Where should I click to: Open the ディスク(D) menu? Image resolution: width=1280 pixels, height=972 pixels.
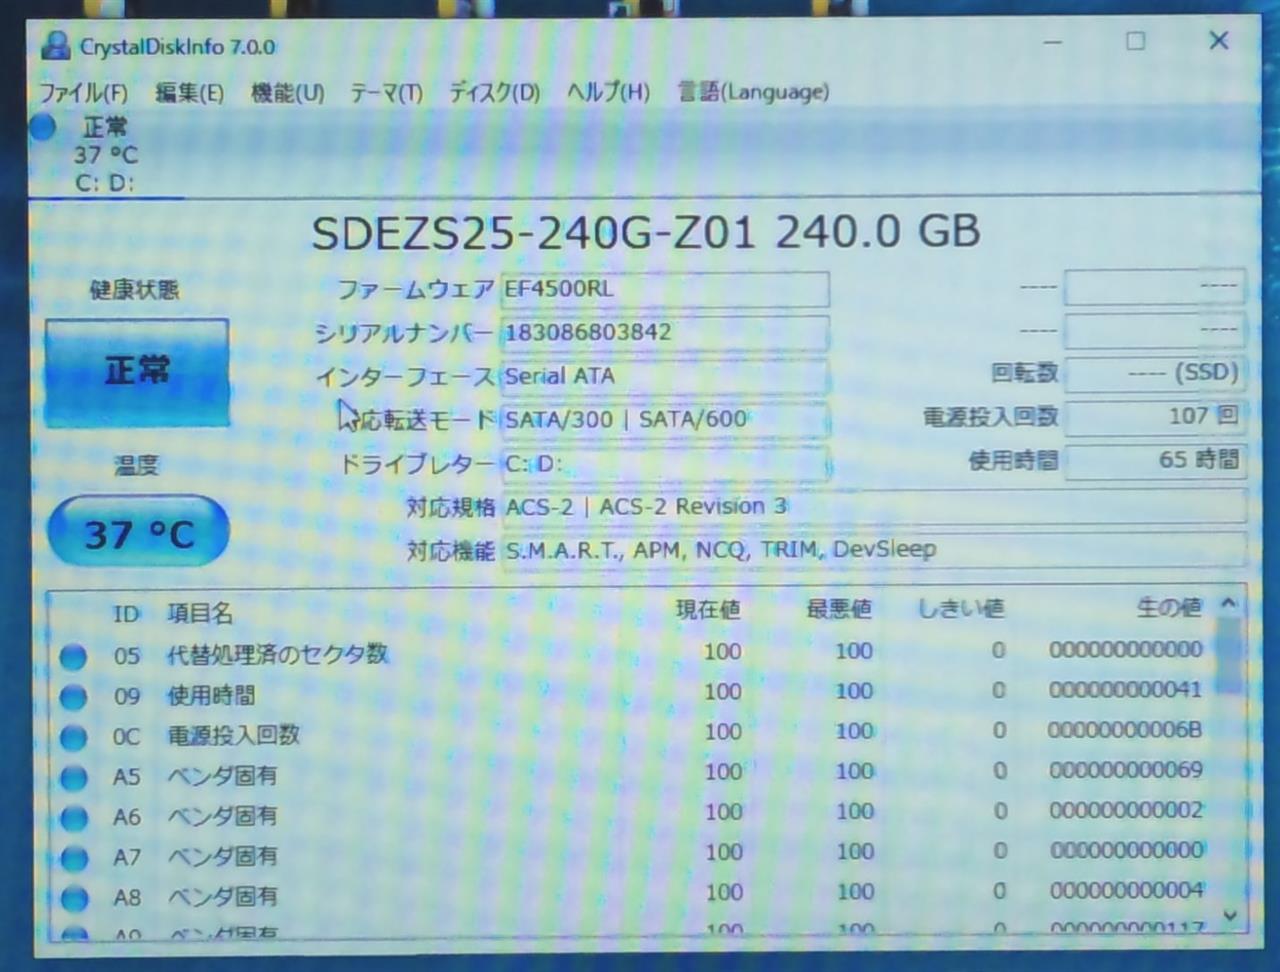pyautogui.click(x=494, y=93)
